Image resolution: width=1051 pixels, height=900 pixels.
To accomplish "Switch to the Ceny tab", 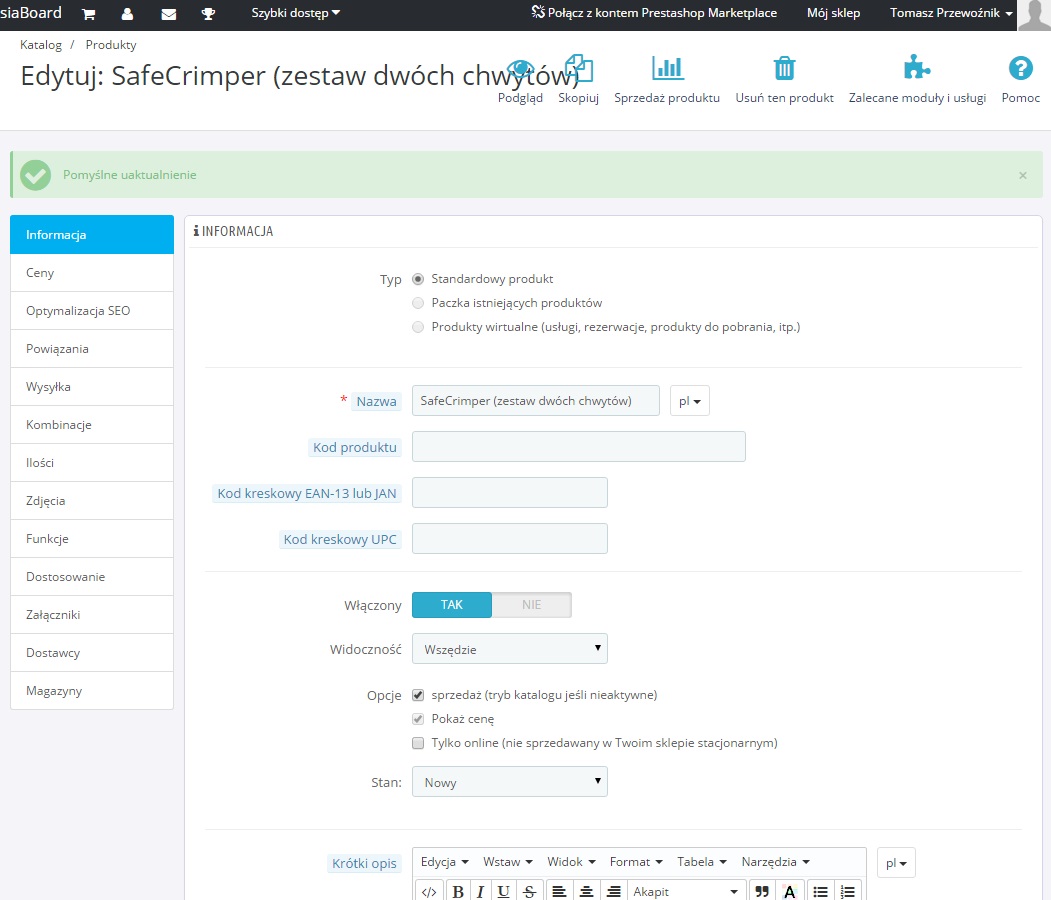I will click(x=92, y=273).
